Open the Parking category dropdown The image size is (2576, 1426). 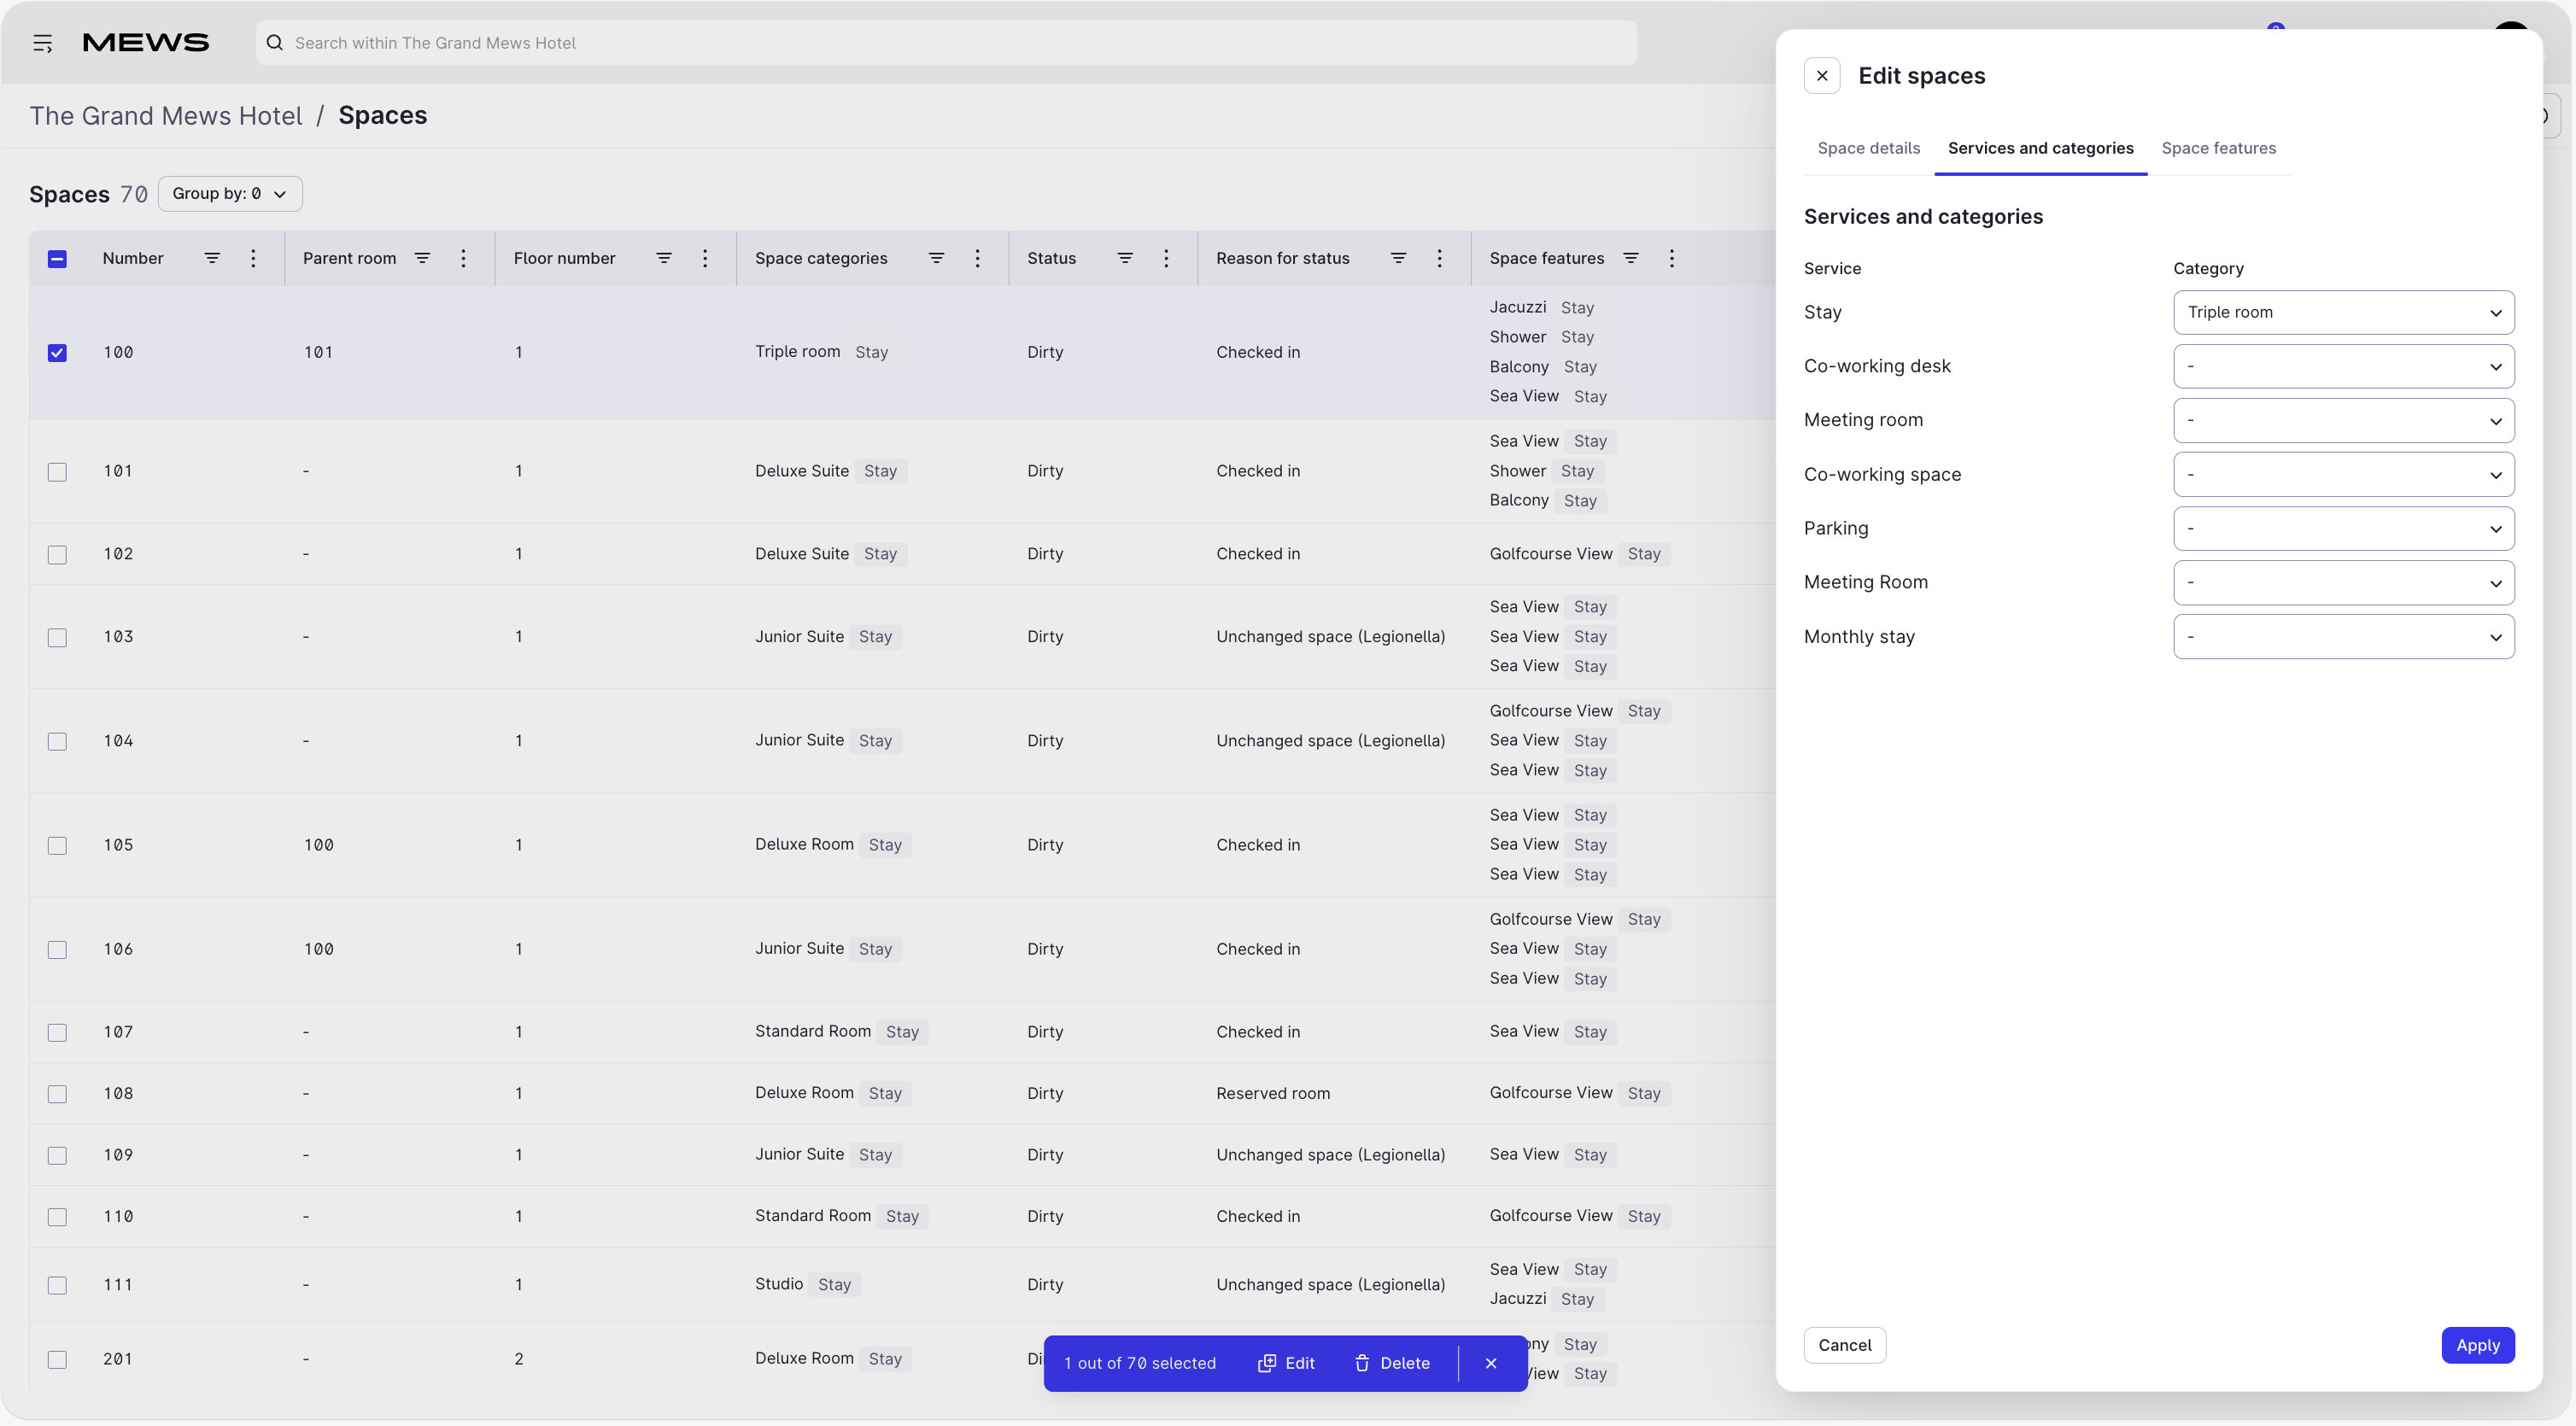(2343, 528)
